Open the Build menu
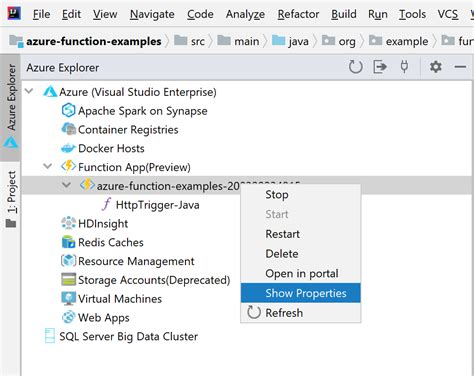The image size is (474, 376). 344,14
